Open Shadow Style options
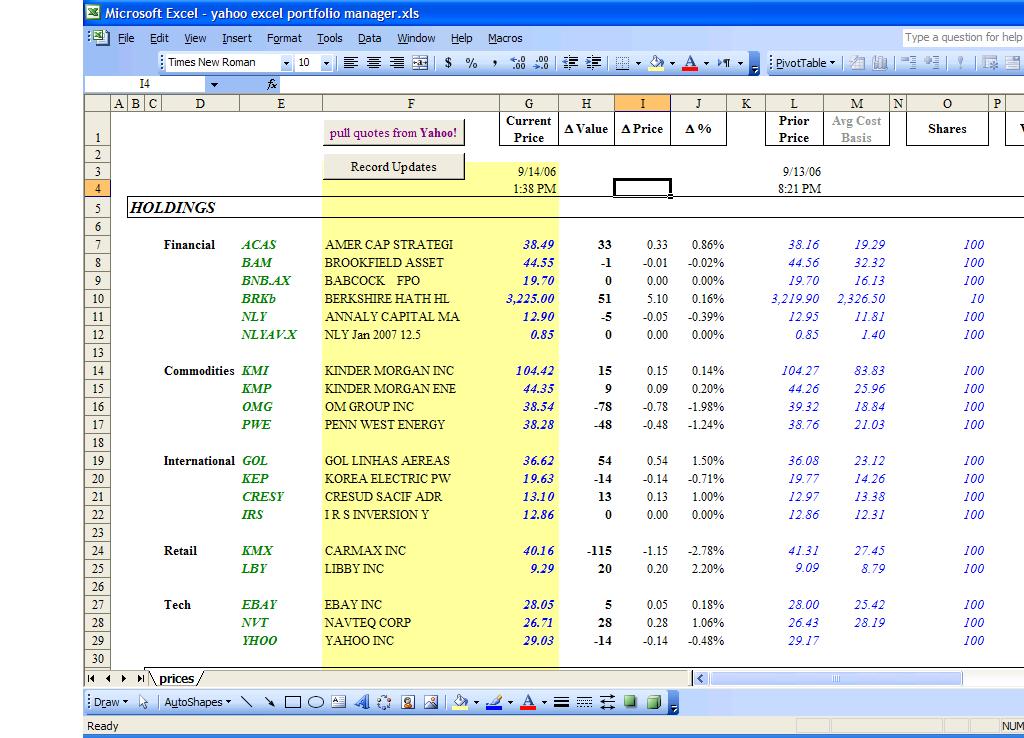Viewport: 1024px width, 738px height. point(630,702)
